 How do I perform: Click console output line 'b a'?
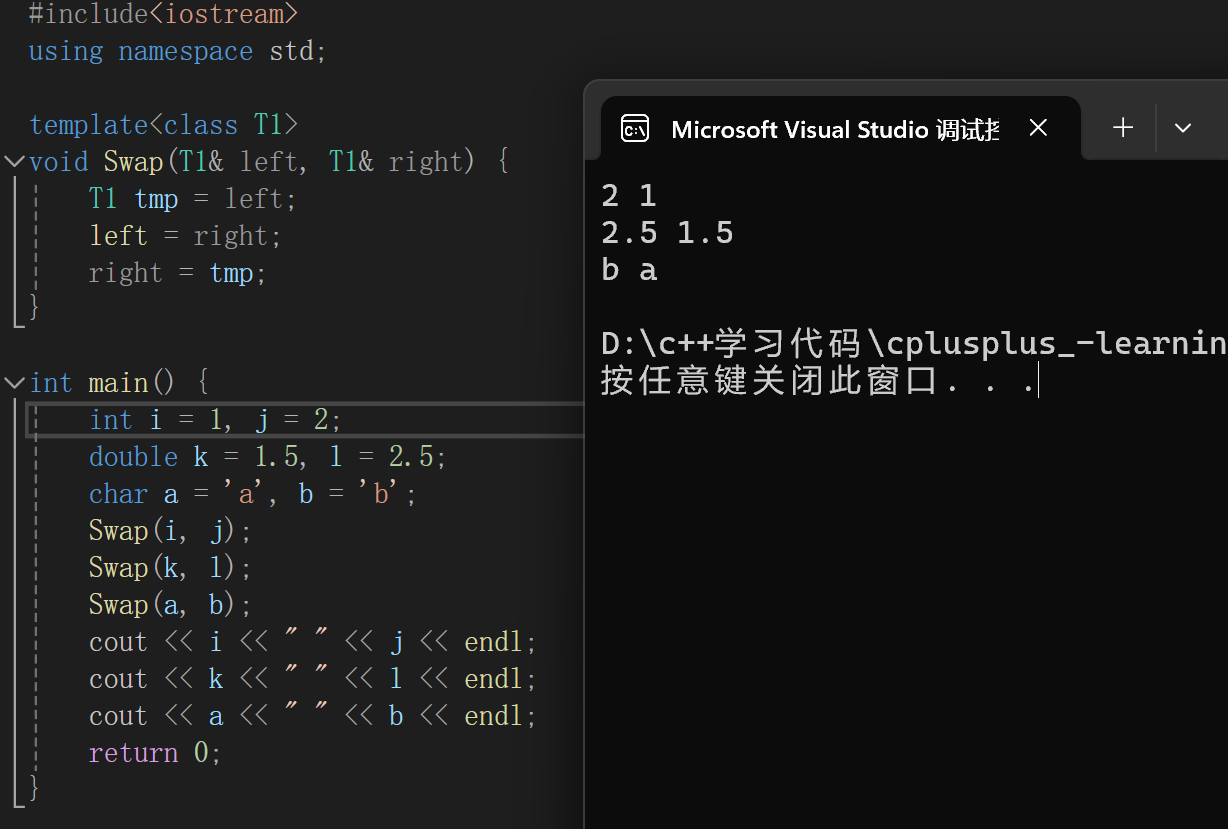[629, 270]
